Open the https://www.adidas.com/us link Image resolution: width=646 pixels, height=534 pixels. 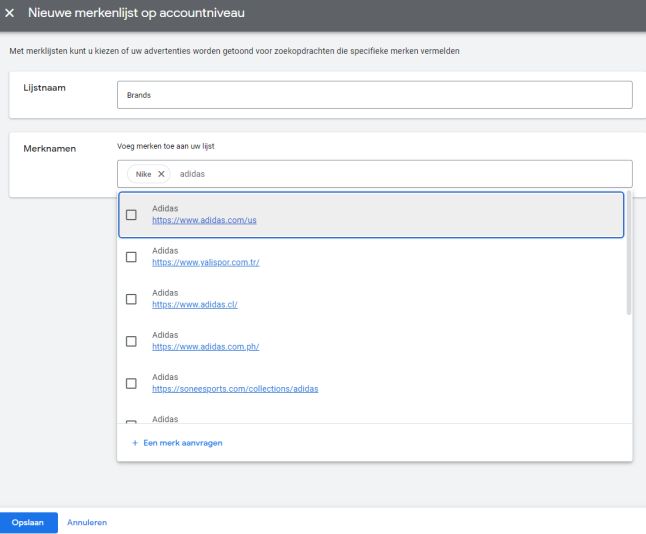(x=204, y=220)
